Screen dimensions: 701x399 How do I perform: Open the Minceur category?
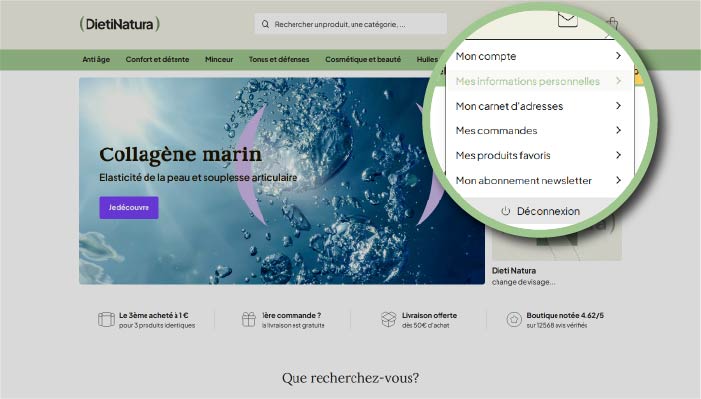219,59
